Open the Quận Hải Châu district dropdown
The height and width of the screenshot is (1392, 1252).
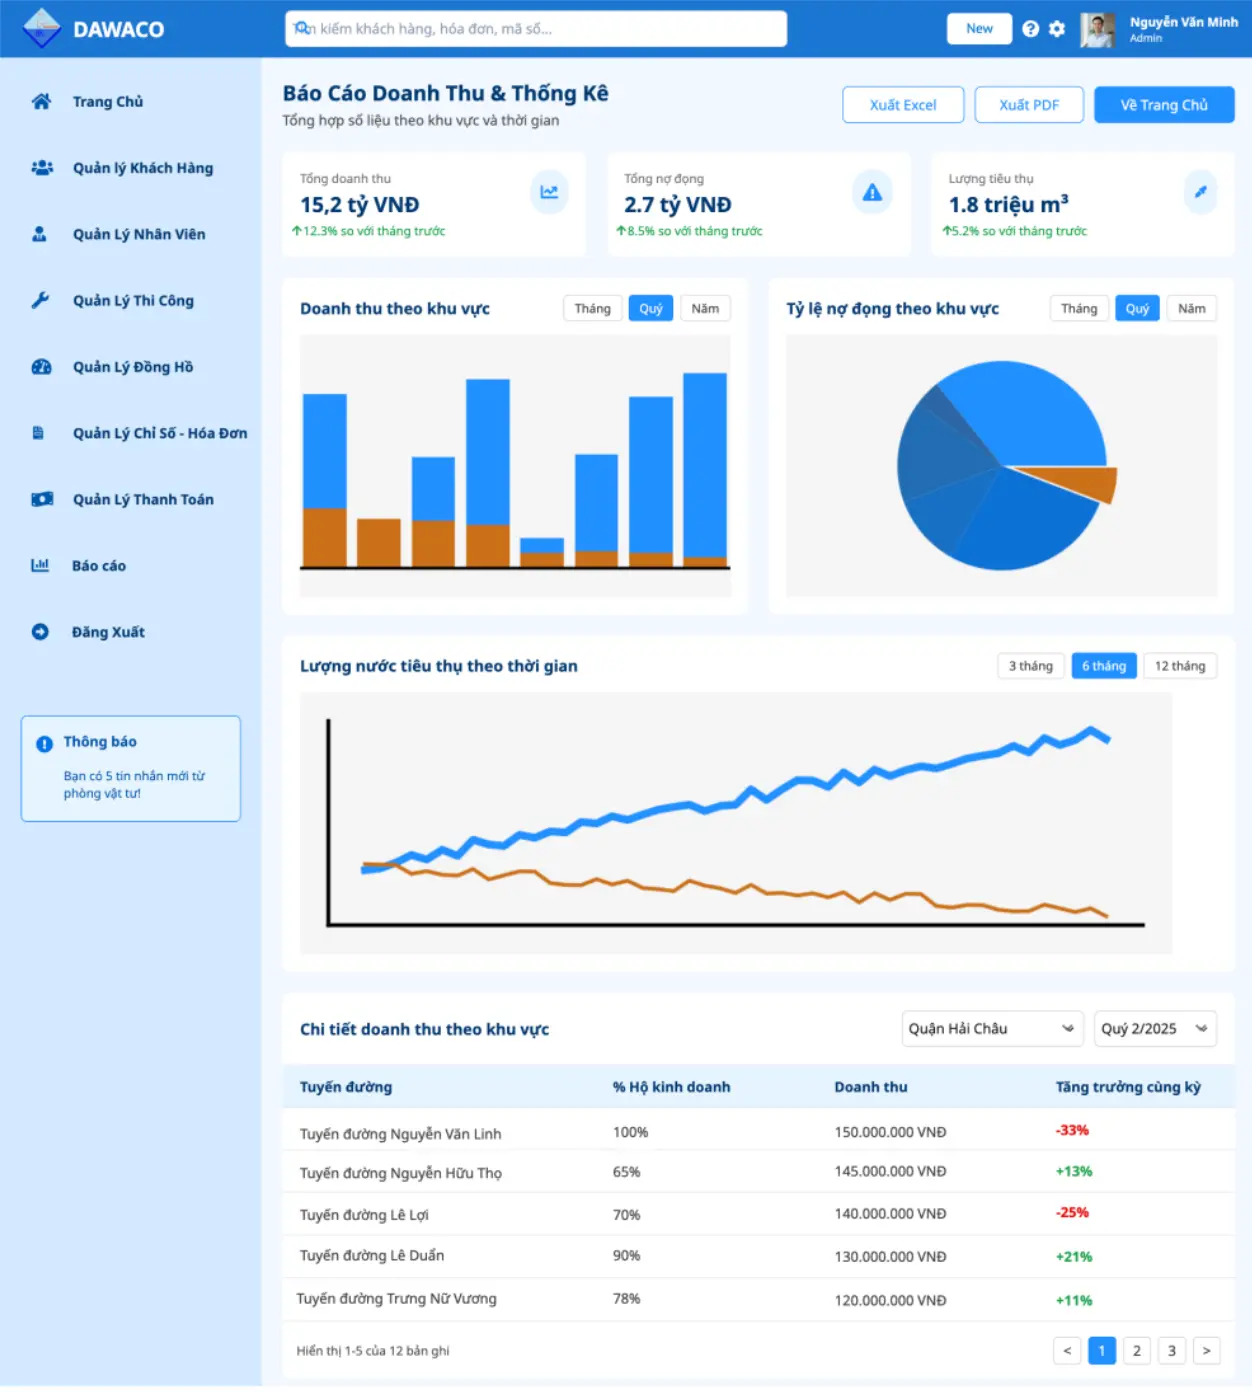click(x=991, y=1029)
